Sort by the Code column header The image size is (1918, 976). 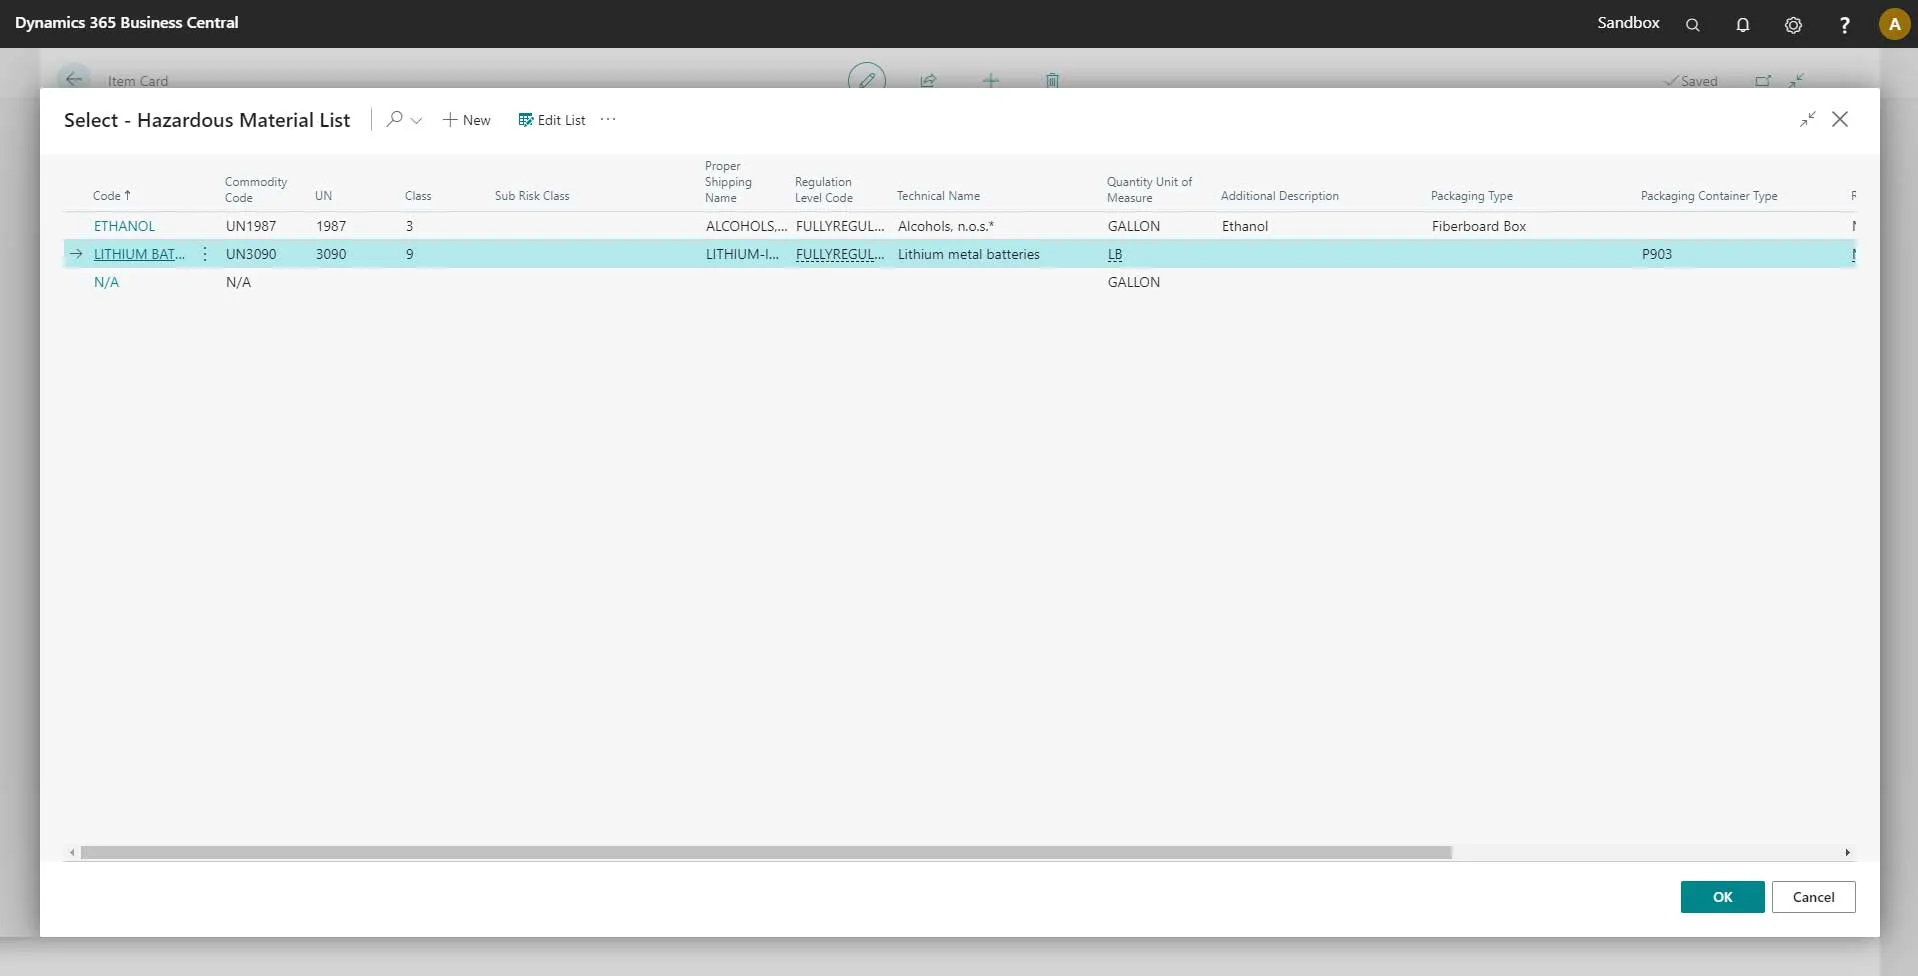(107, 196)
